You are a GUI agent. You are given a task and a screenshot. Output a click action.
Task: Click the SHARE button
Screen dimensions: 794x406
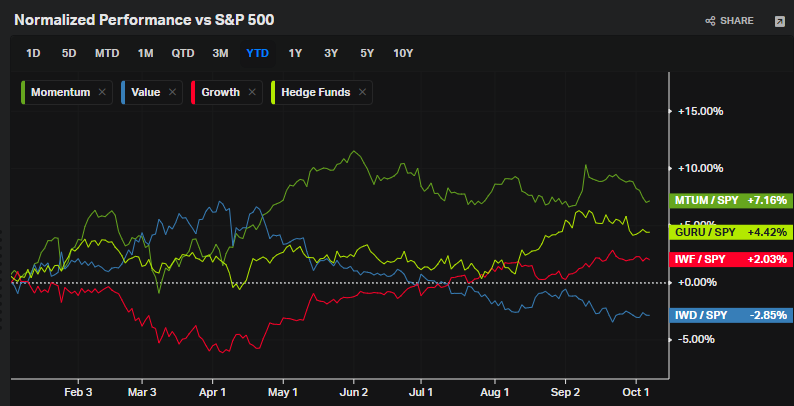click(729, 21)
